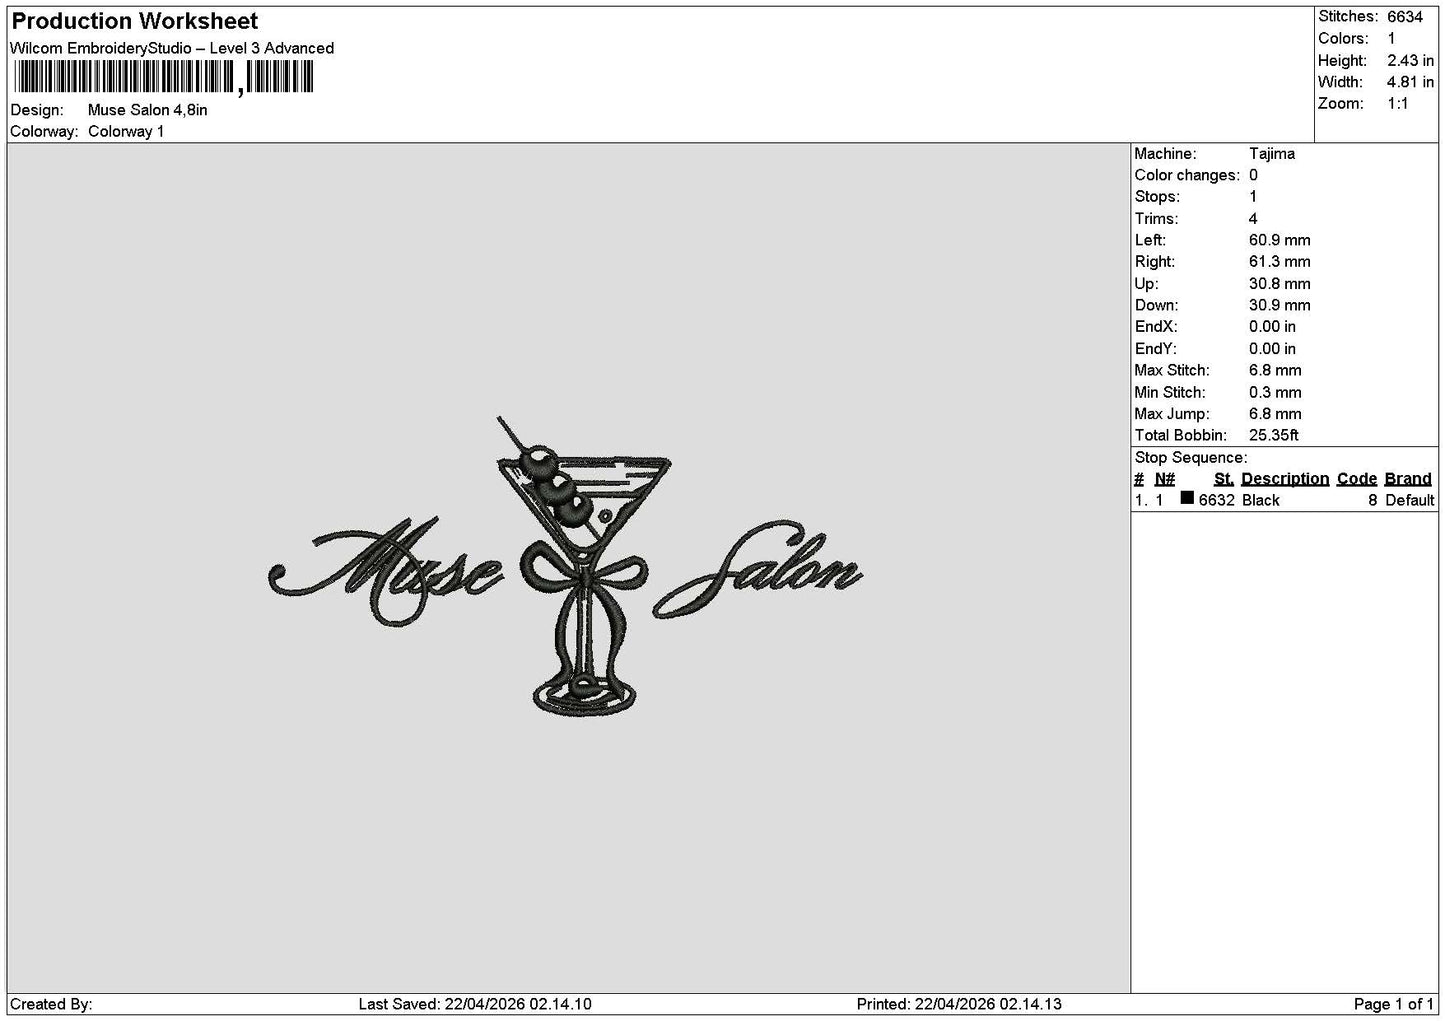Click the Stitches value 6634
The image size is (1445, 1021).
click(1404, 17)
